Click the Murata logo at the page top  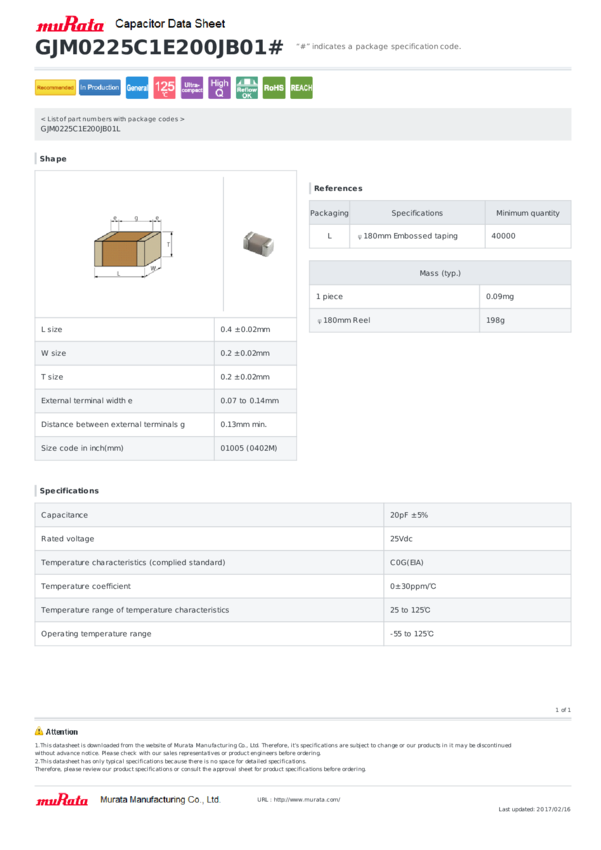(x=69, y=24)
